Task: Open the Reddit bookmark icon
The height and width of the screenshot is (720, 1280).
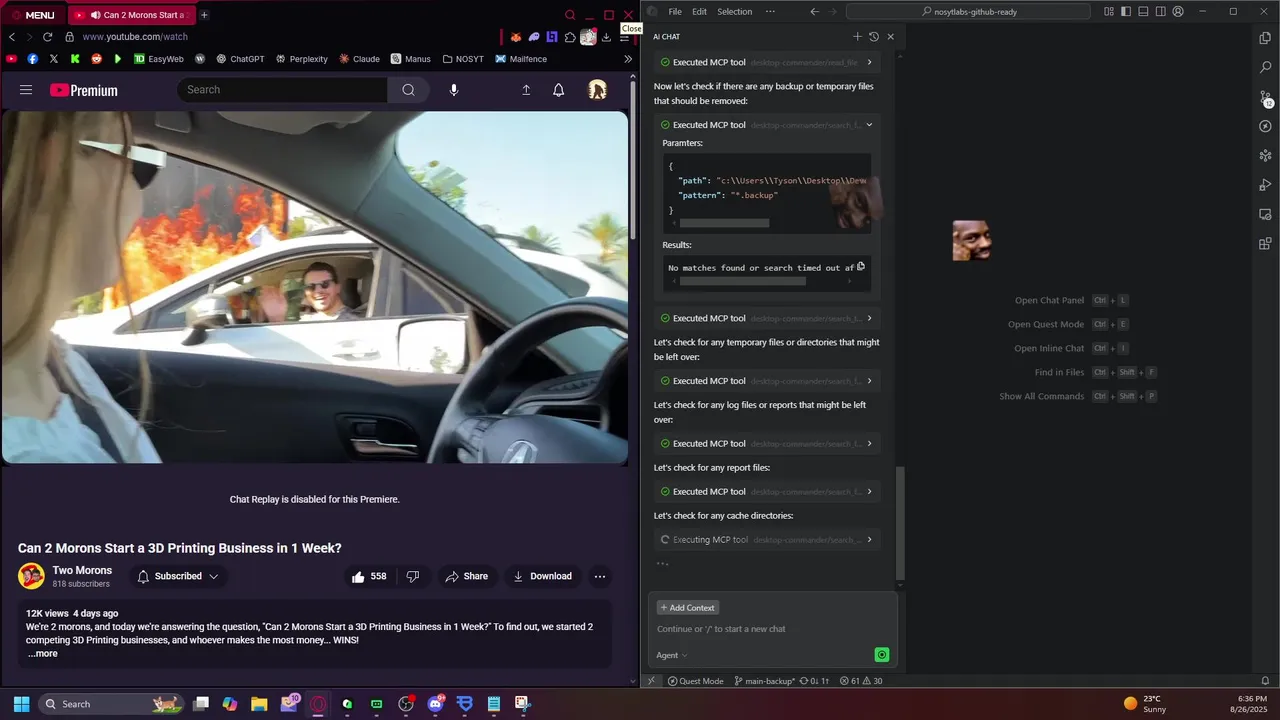Action: [97, 59]
